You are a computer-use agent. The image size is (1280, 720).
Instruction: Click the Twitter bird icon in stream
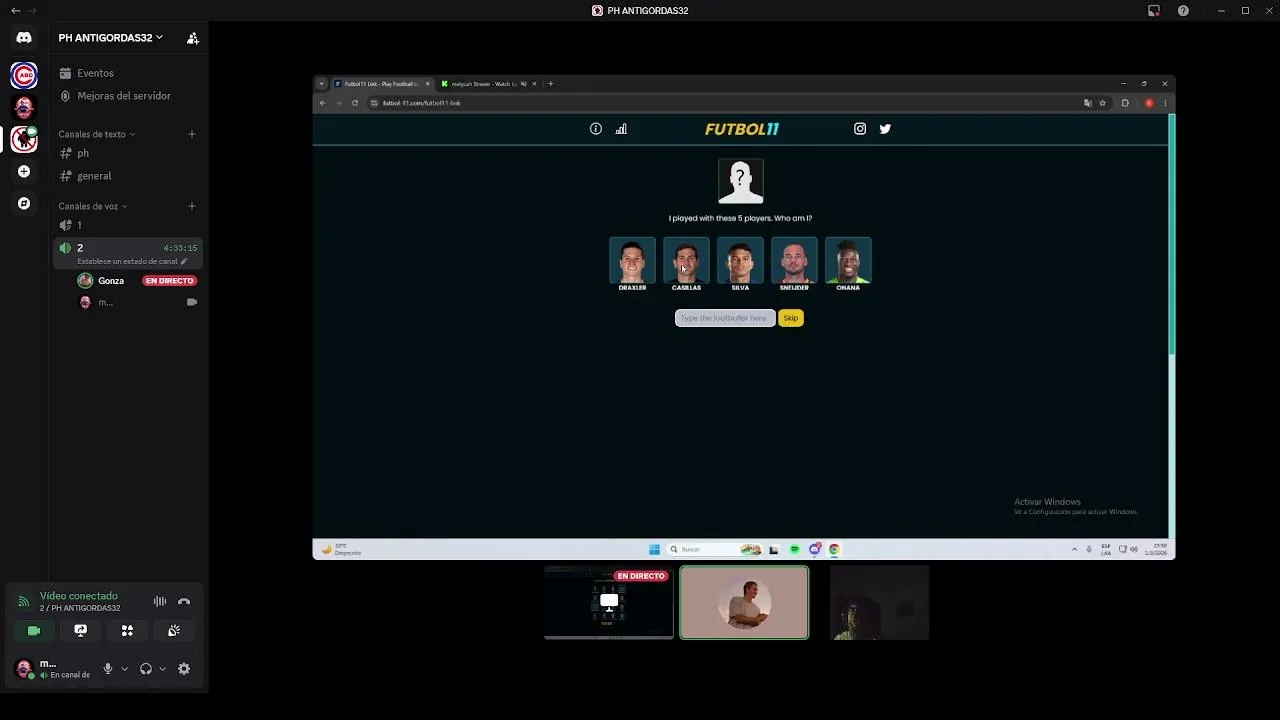tap(885, 129)
